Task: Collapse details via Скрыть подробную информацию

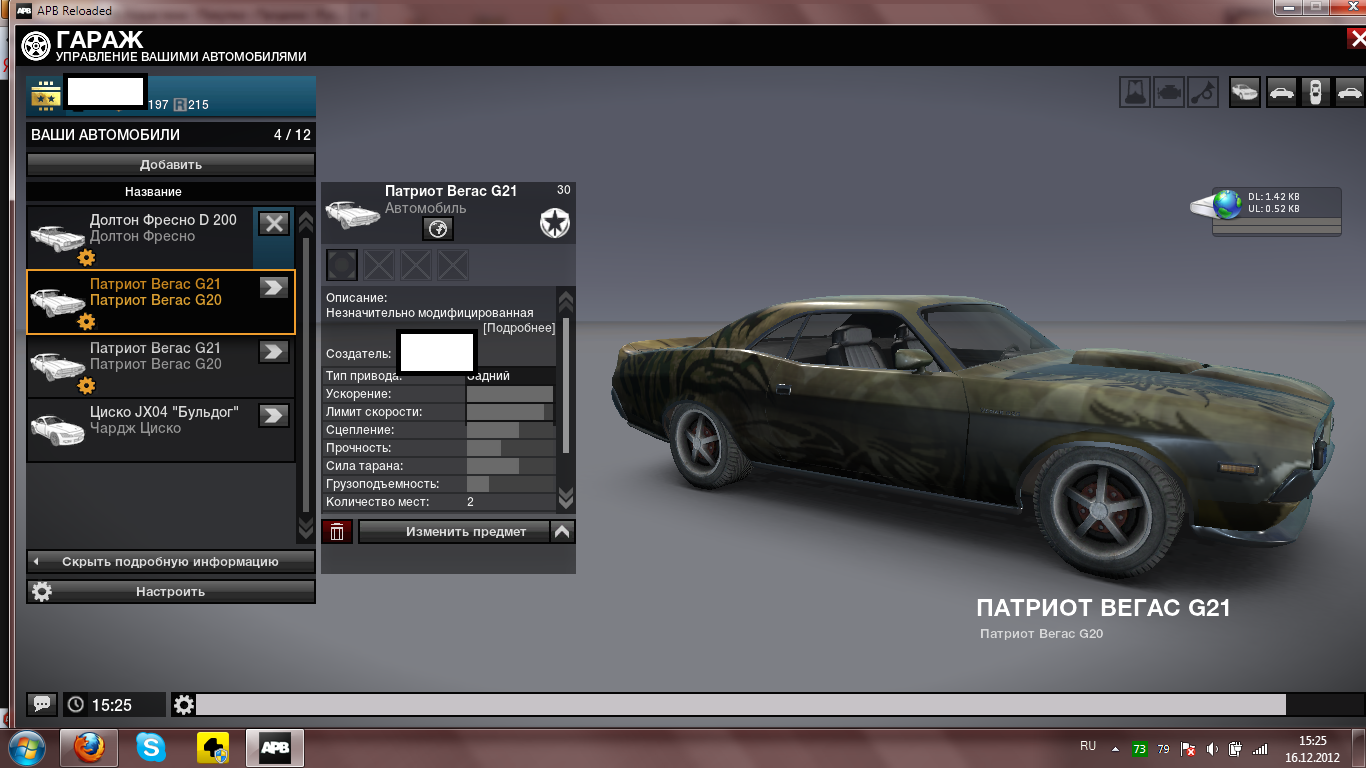Action: click(x=170, y=562)
